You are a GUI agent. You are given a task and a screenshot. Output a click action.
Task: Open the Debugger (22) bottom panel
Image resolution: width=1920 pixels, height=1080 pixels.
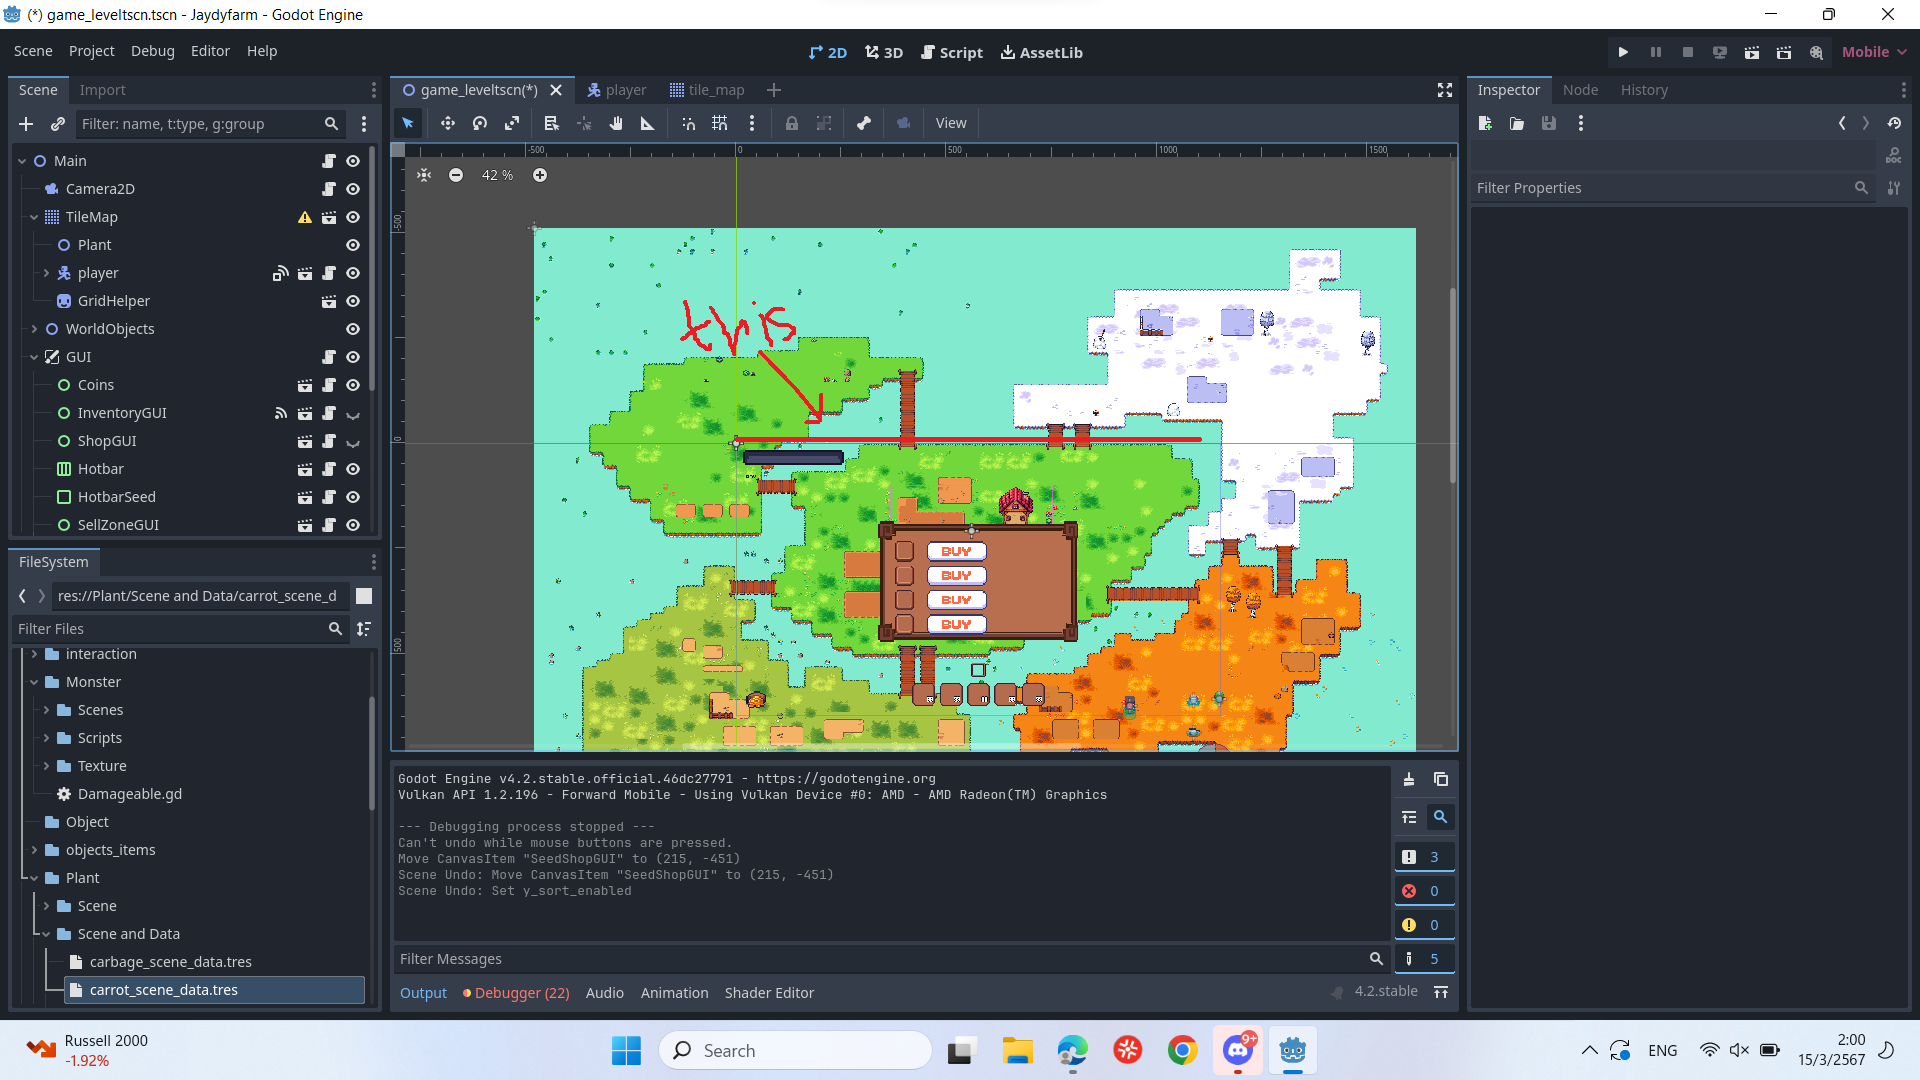click(x=516, y=993)
